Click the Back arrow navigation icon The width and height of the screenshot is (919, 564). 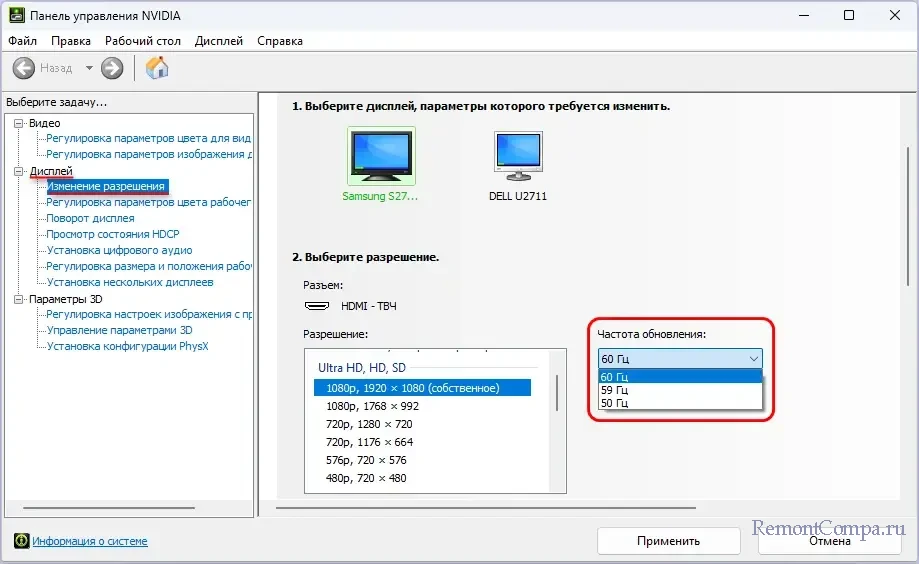23,68
